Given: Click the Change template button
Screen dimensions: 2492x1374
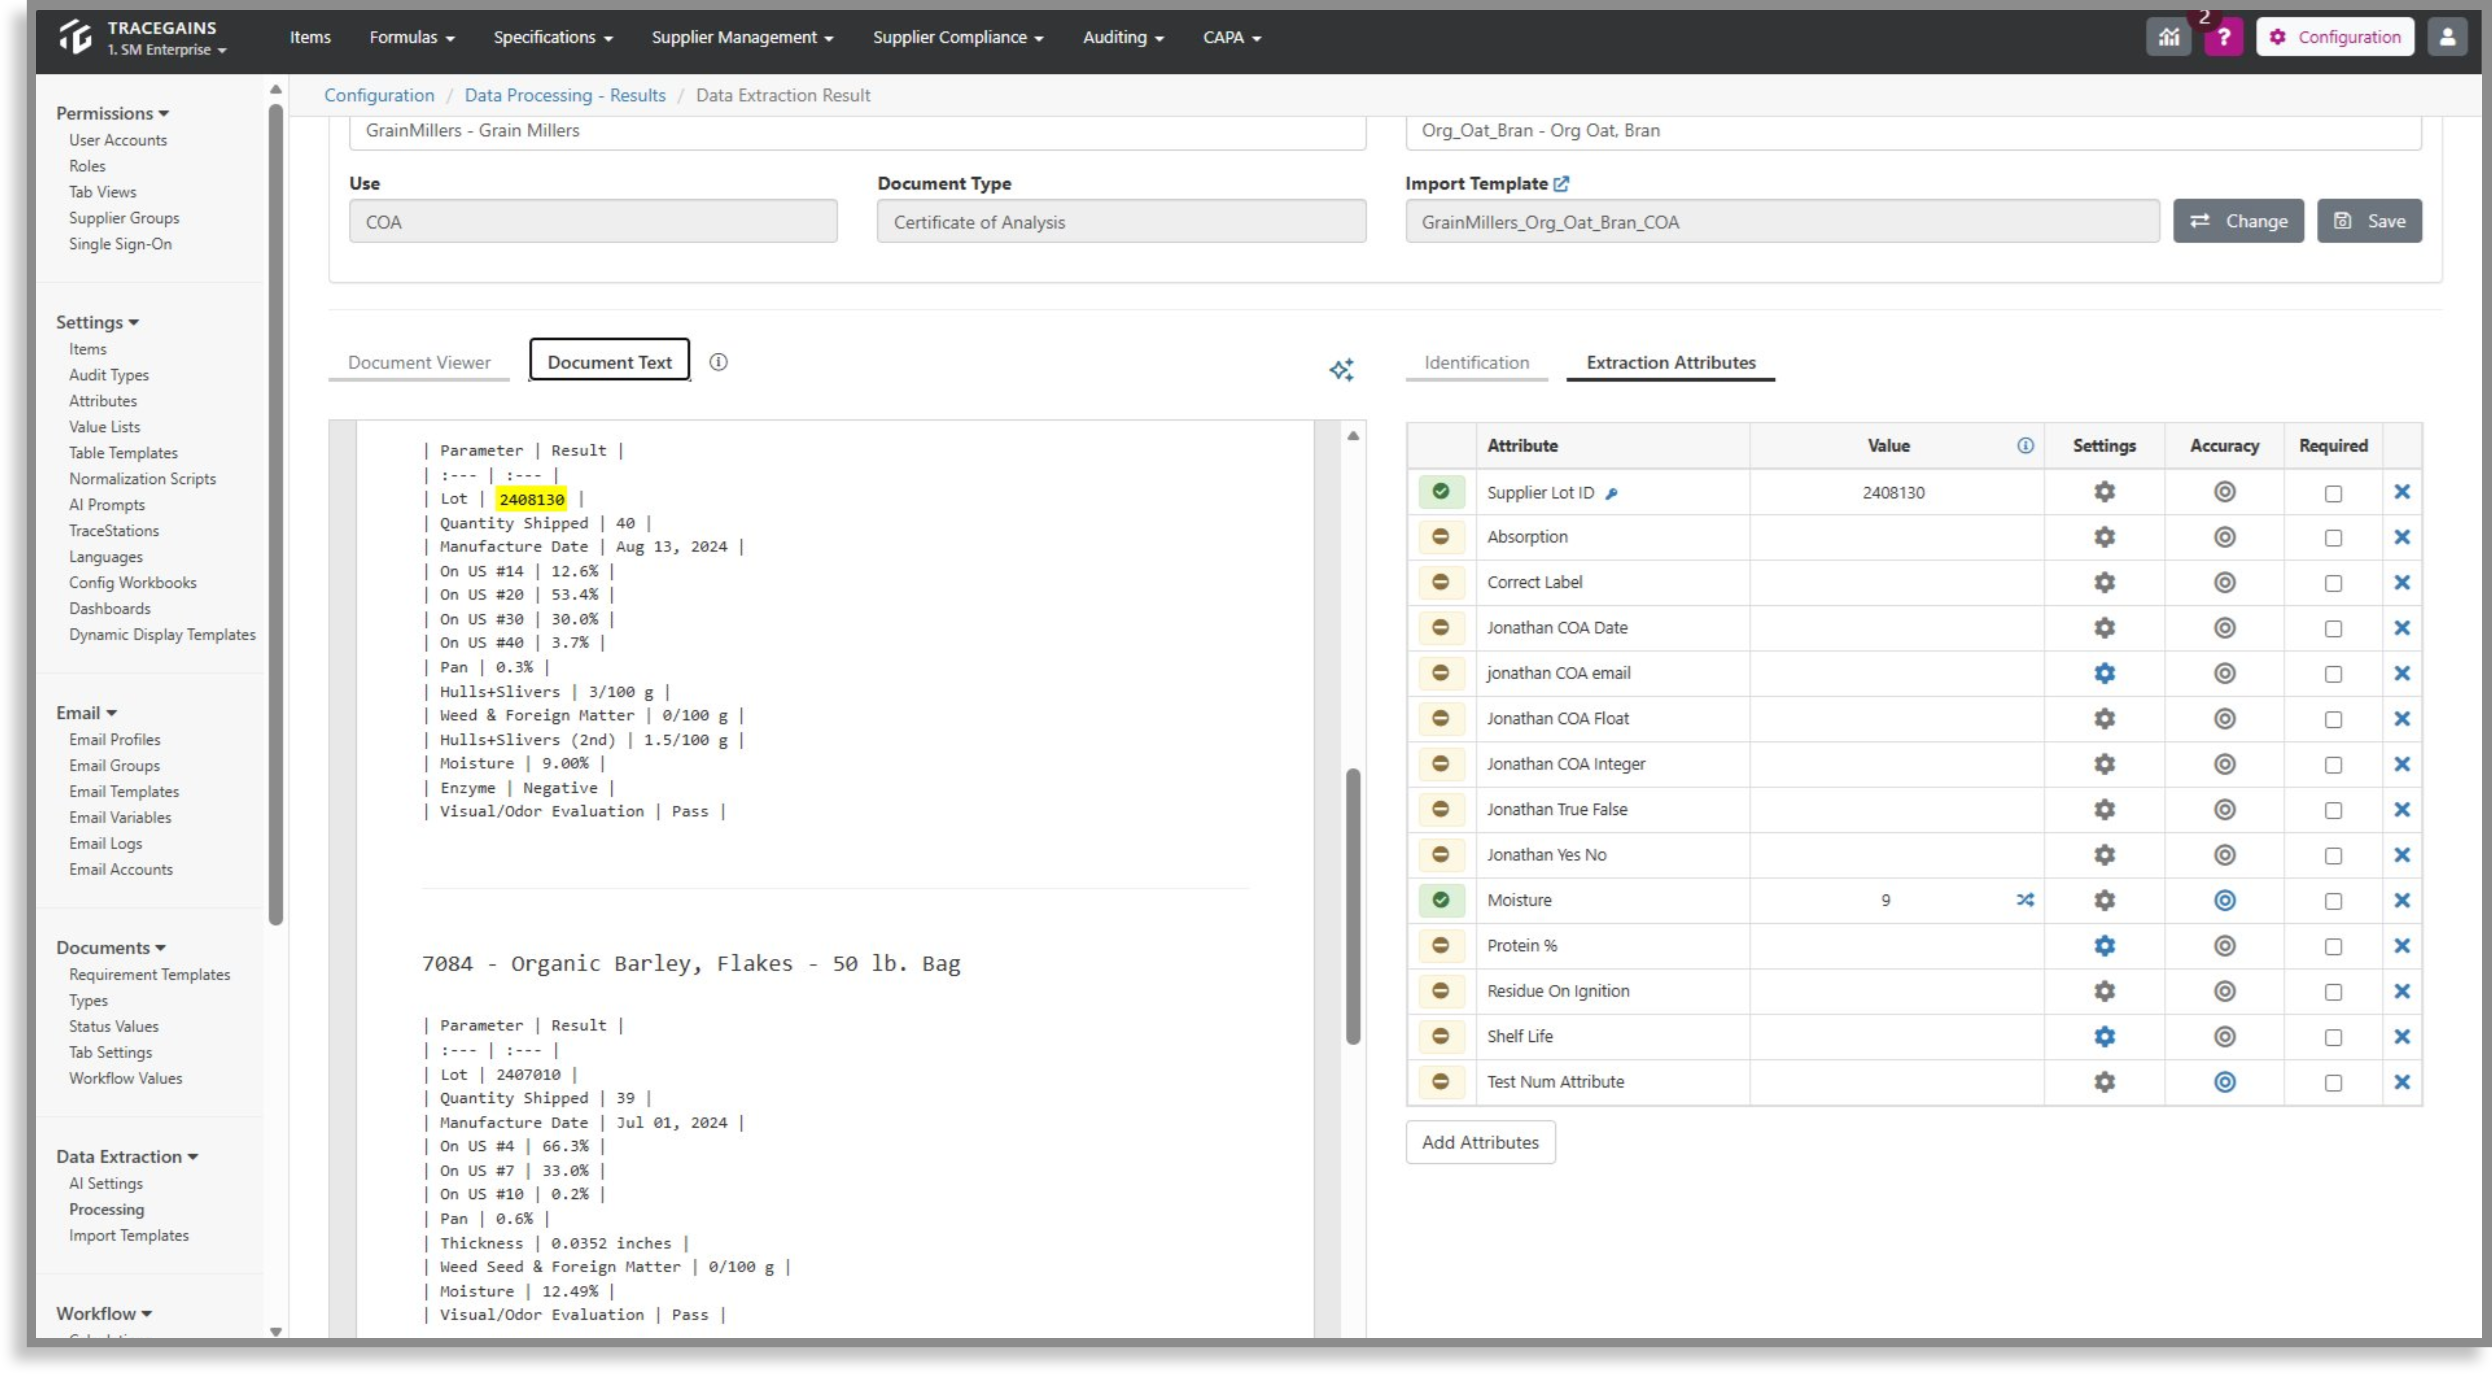Looking at the screenshot, I should tap(2238, 221).
